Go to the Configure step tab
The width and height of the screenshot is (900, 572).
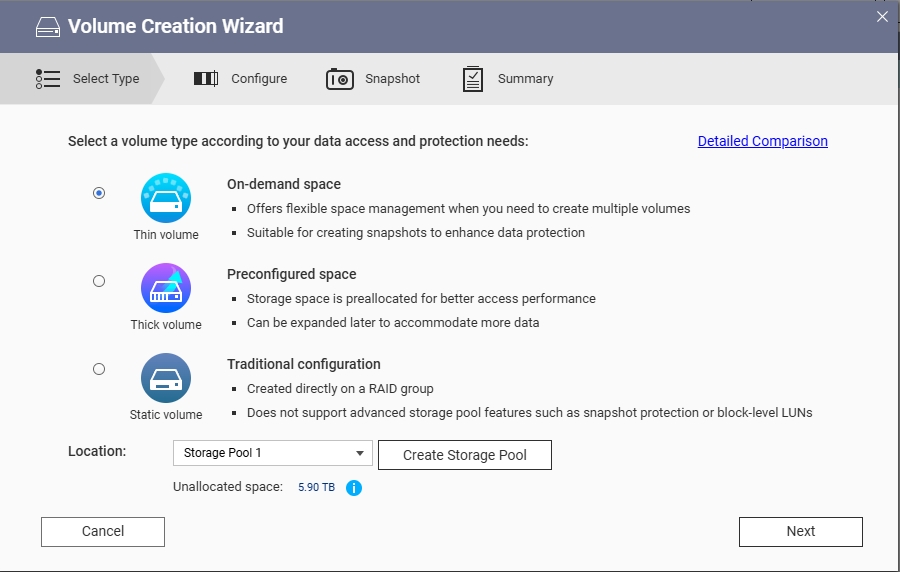(x=240, y=79)
